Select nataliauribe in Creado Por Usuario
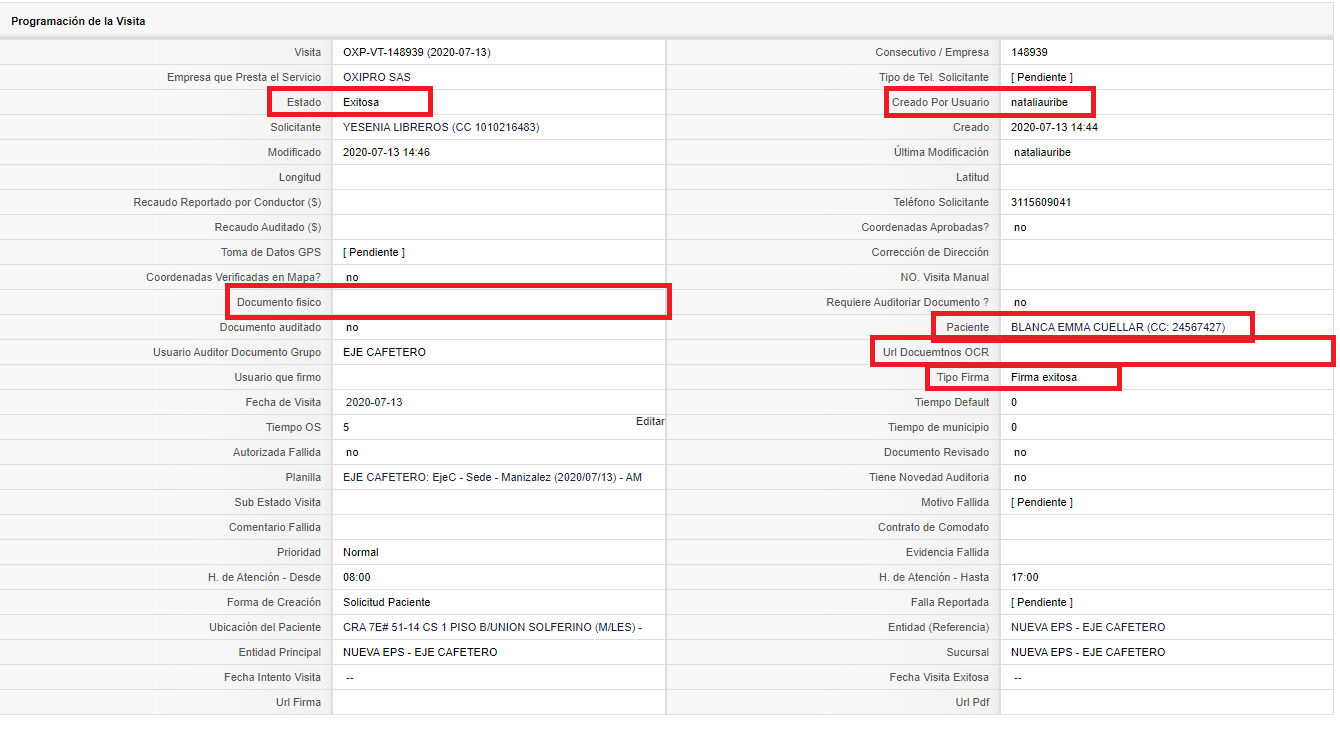The height and width of the screenshot is (741, 1340). [1039, 102]
